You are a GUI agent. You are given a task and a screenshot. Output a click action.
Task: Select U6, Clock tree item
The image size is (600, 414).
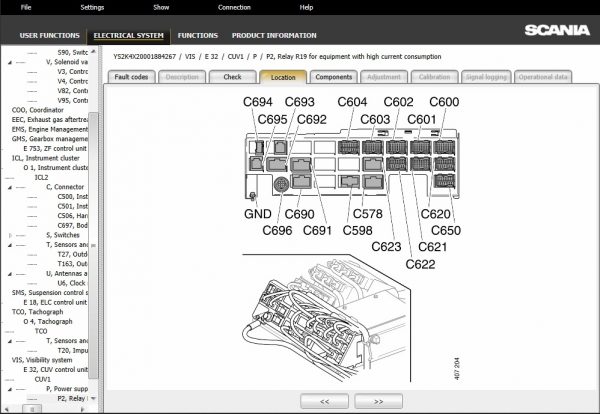(x=72, y=283)
